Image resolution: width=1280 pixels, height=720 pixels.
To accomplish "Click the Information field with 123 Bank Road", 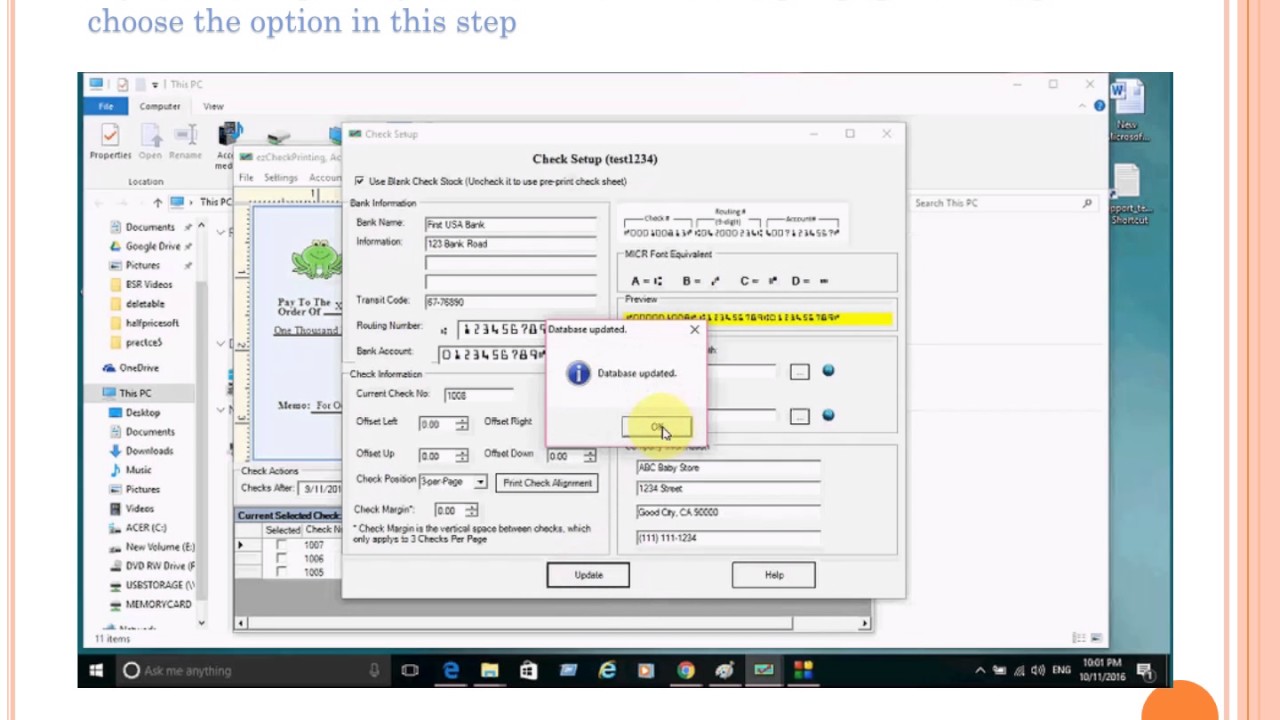I will (510, 244).
